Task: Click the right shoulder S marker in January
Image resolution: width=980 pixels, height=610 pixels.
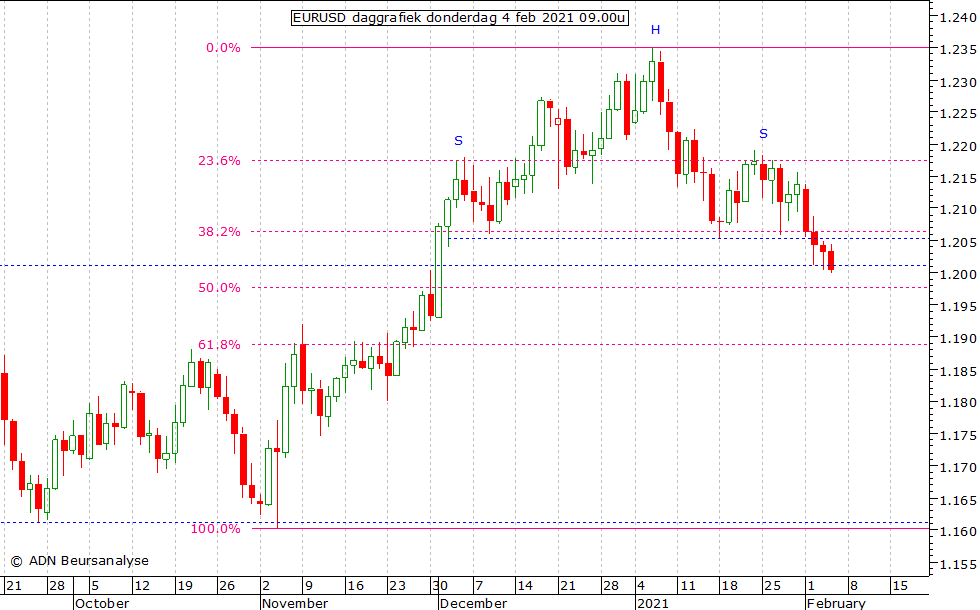Action: pyautogui.click(x=763, y=134)
